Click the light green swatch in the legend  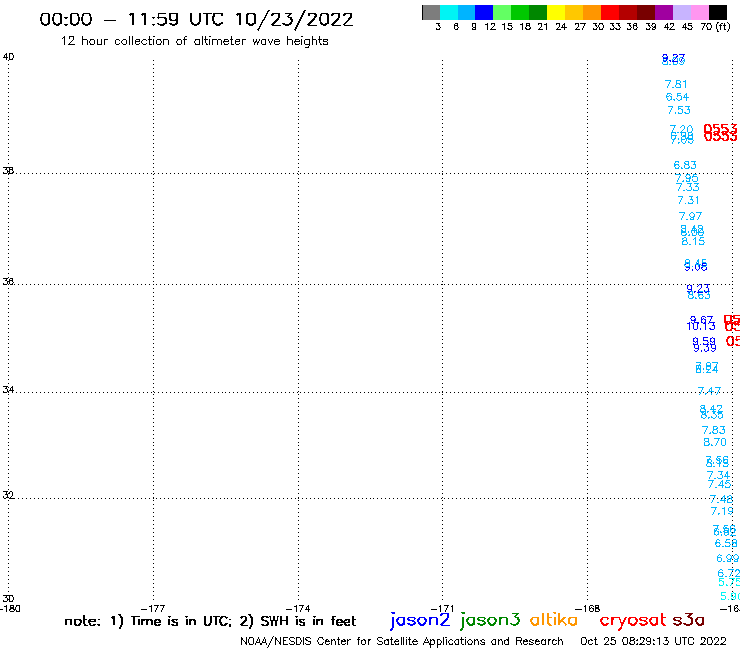[503, 12]
